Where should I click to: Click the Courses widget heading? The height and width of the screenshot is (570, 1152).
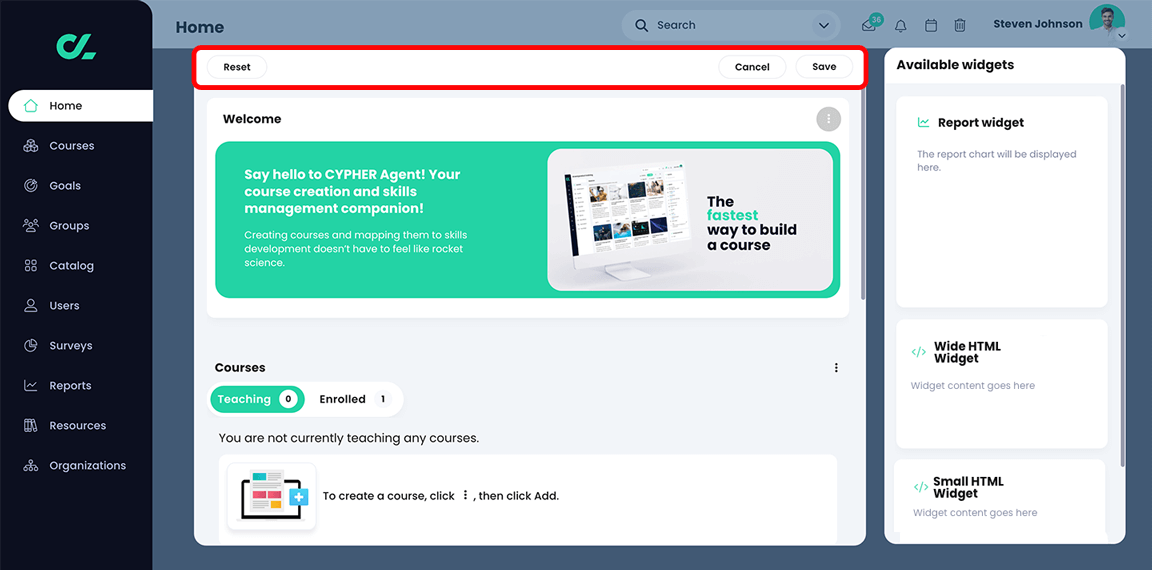pyautogui.click(x=240, y=367)
